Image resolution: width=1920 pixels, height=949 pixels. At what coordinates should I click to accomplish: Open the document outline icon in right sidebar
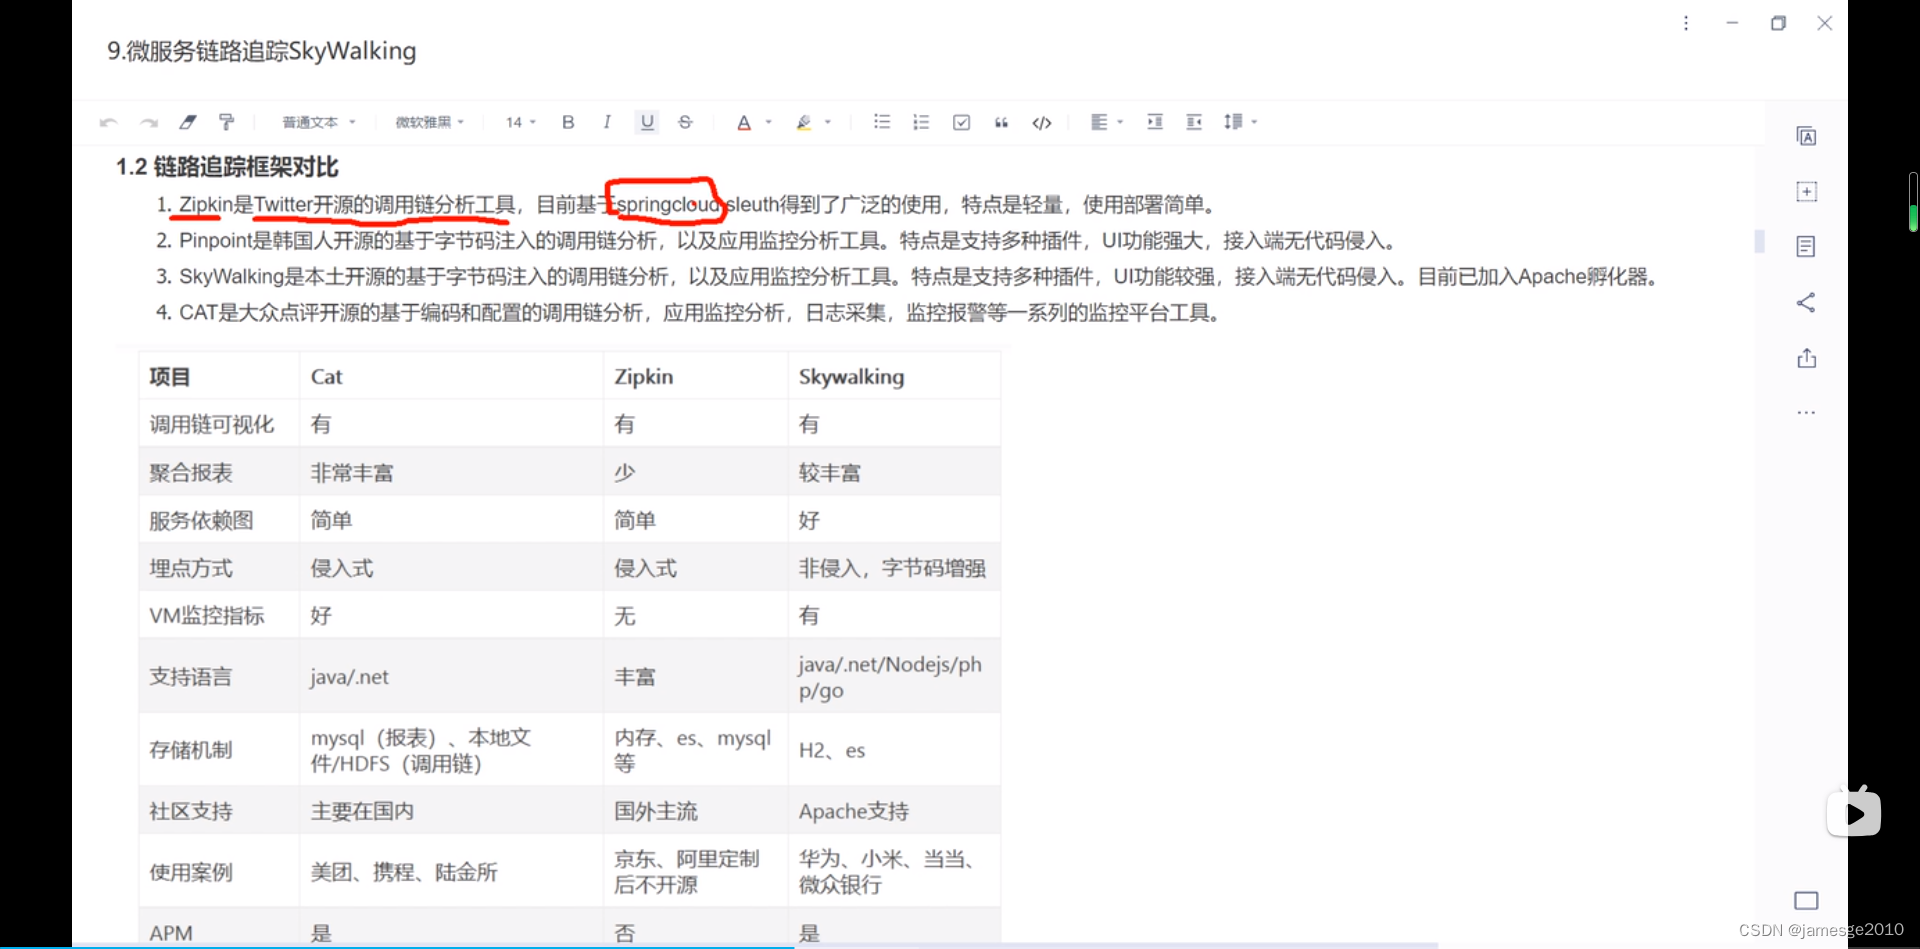click(1806, 246)
